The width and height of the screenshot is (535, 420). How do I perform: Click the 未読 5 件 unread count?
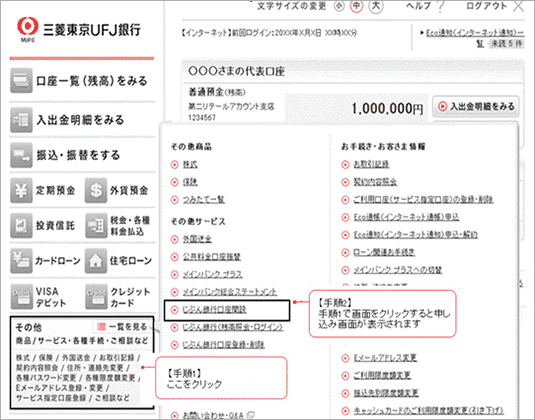(x=506, y=44)
